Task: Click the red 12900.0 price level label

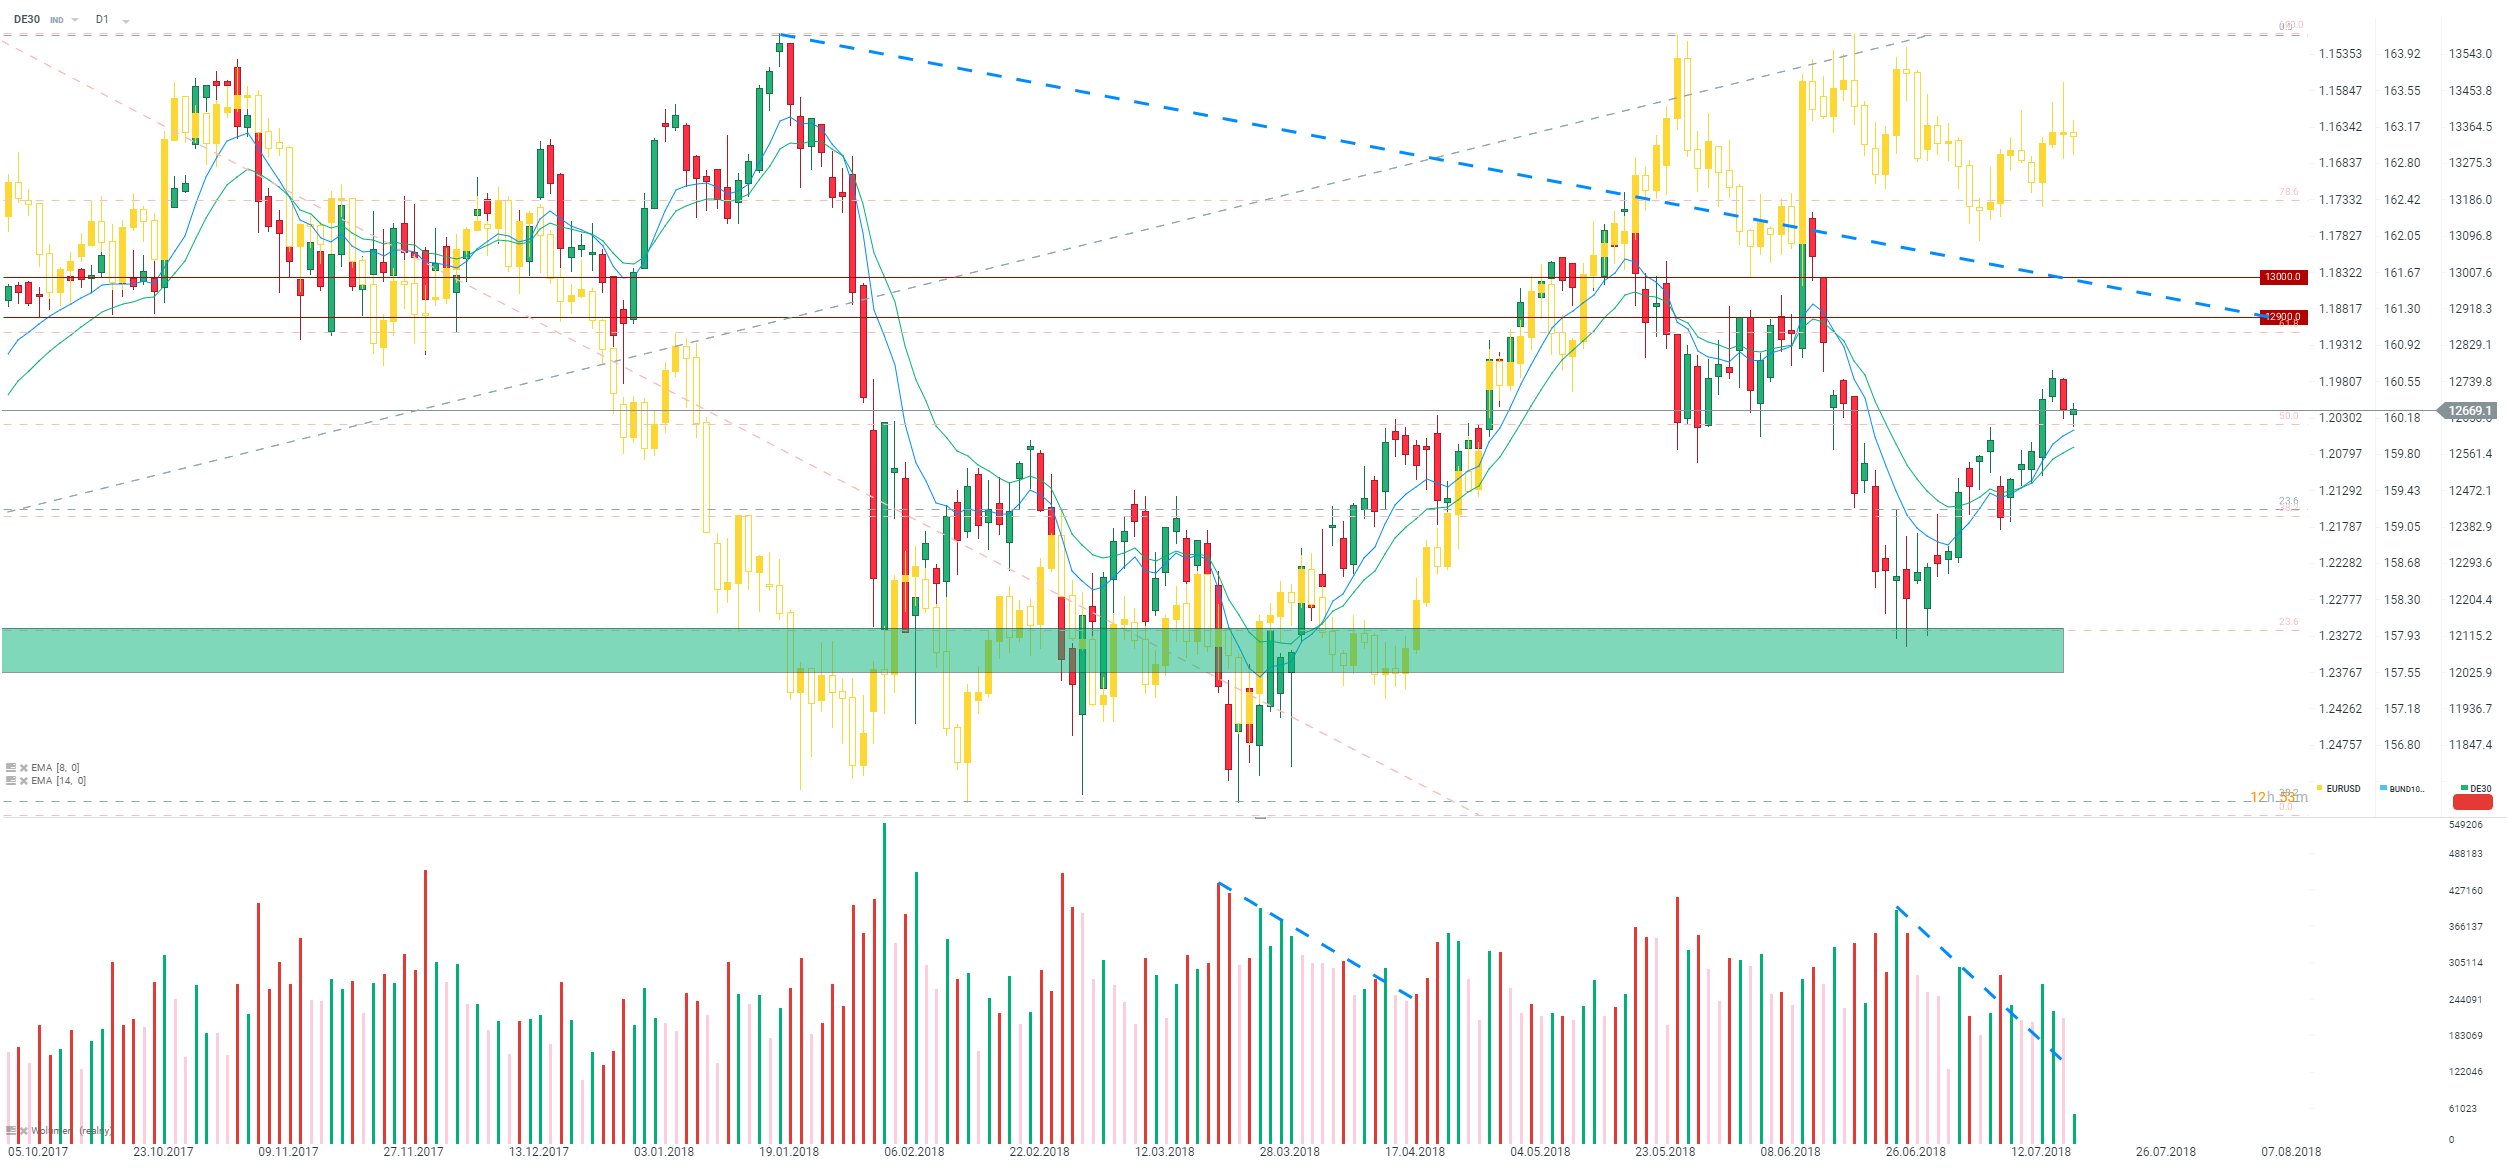Action: point(2284,317)
